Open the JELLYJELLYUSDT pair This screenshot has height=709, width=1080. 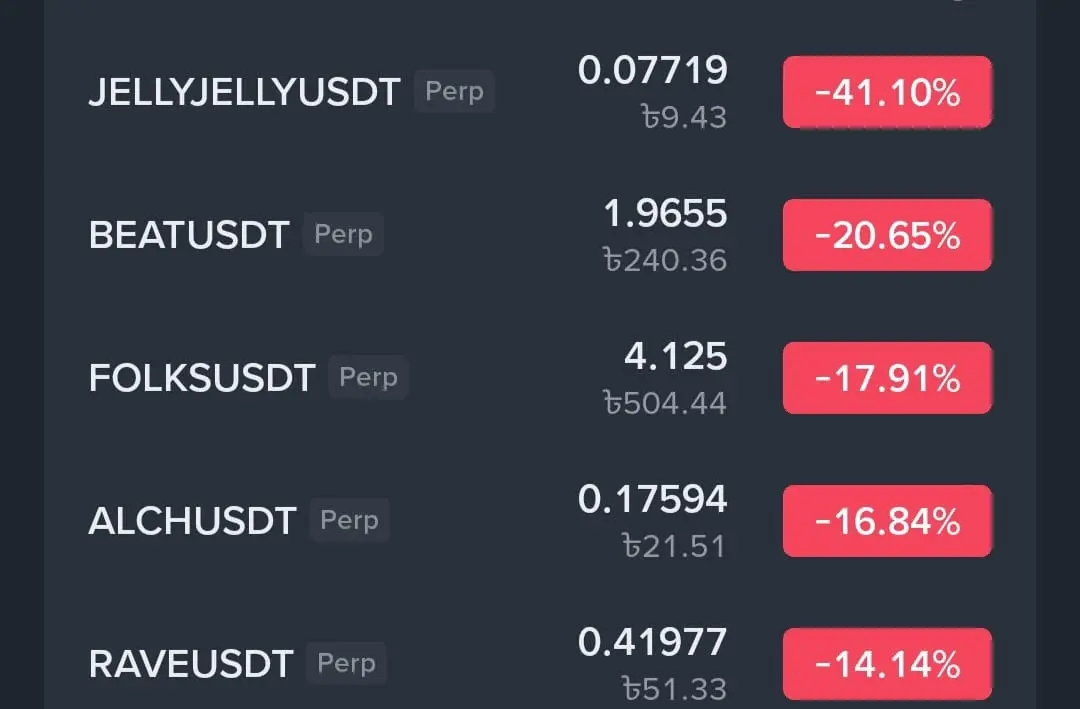pos(244,93)
